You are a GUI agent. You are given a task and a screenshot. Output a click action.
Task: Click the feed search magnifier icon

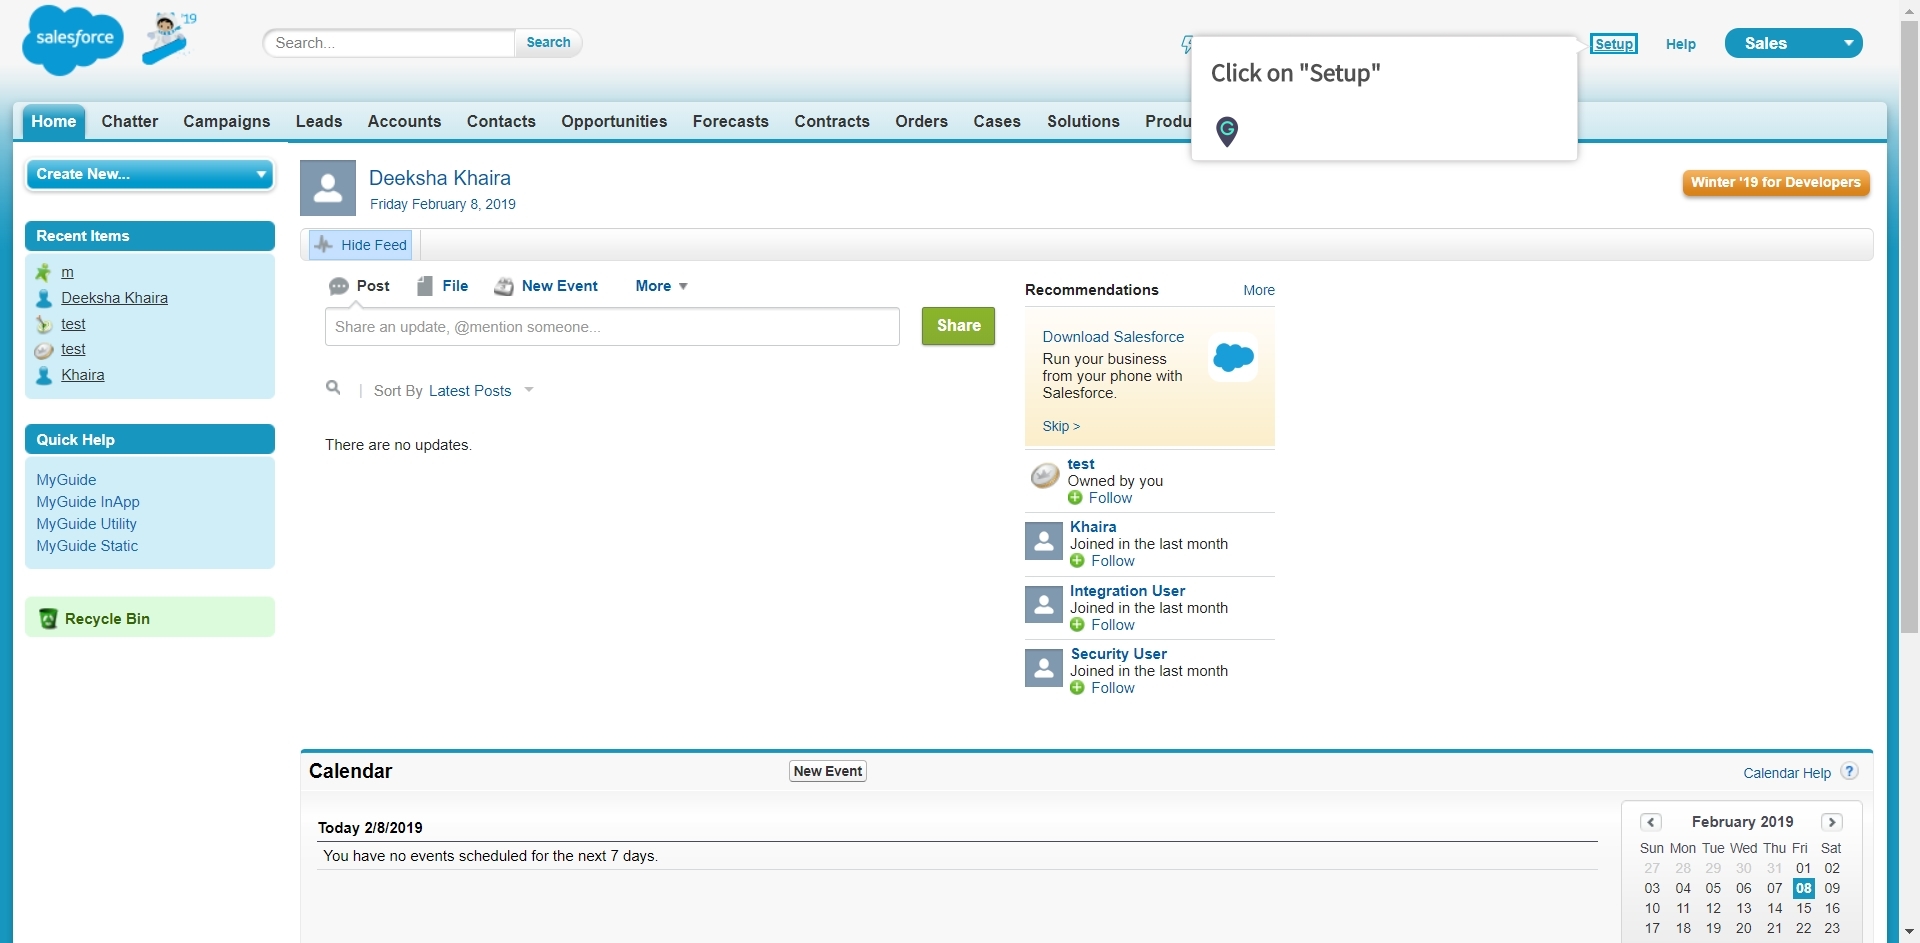click(x=333, y=388)
